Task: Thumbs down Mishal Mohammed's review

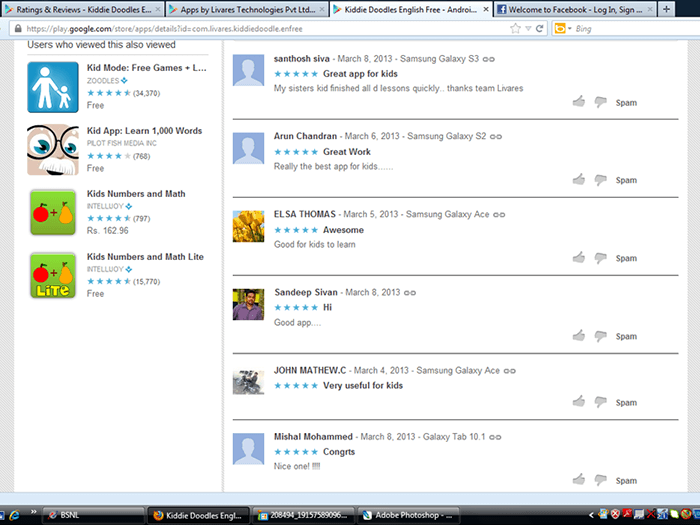Action: click(600, 480)
